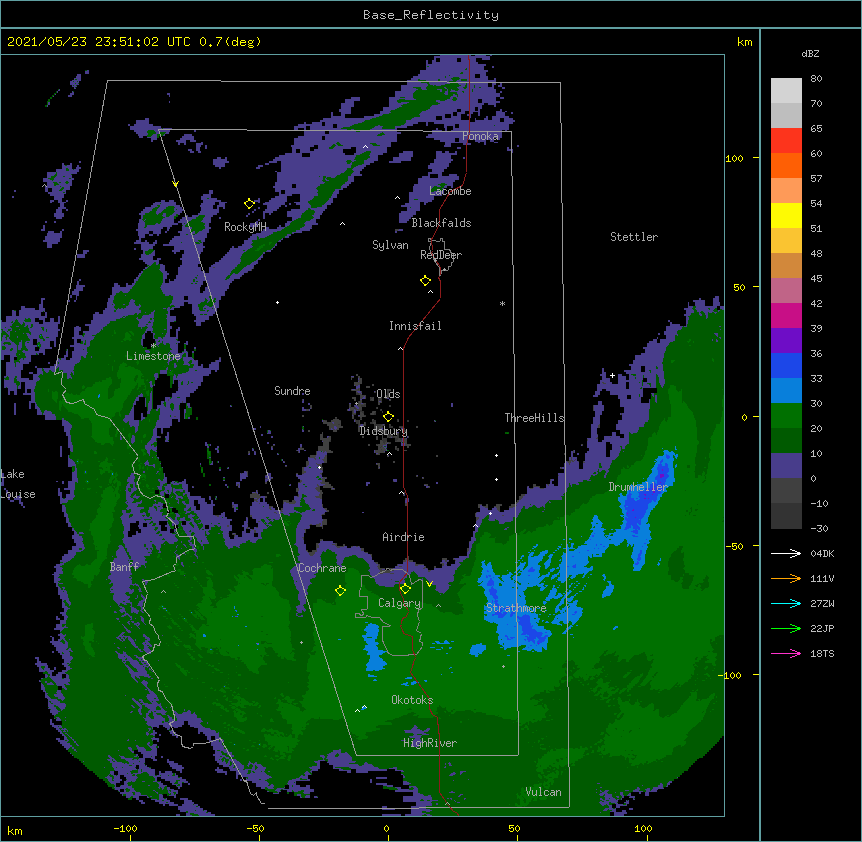The image size is (862, 842).
Task: Select the yellow station marker beside Olds
Action: [388, 417]
